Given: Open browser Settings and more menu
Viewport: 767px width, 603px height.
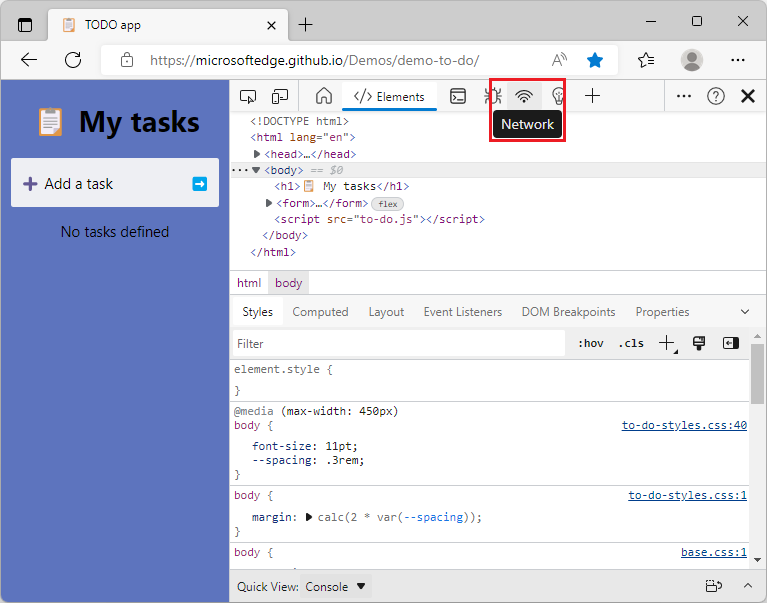Looking at the screenshot, I should (x=738, y=60).
